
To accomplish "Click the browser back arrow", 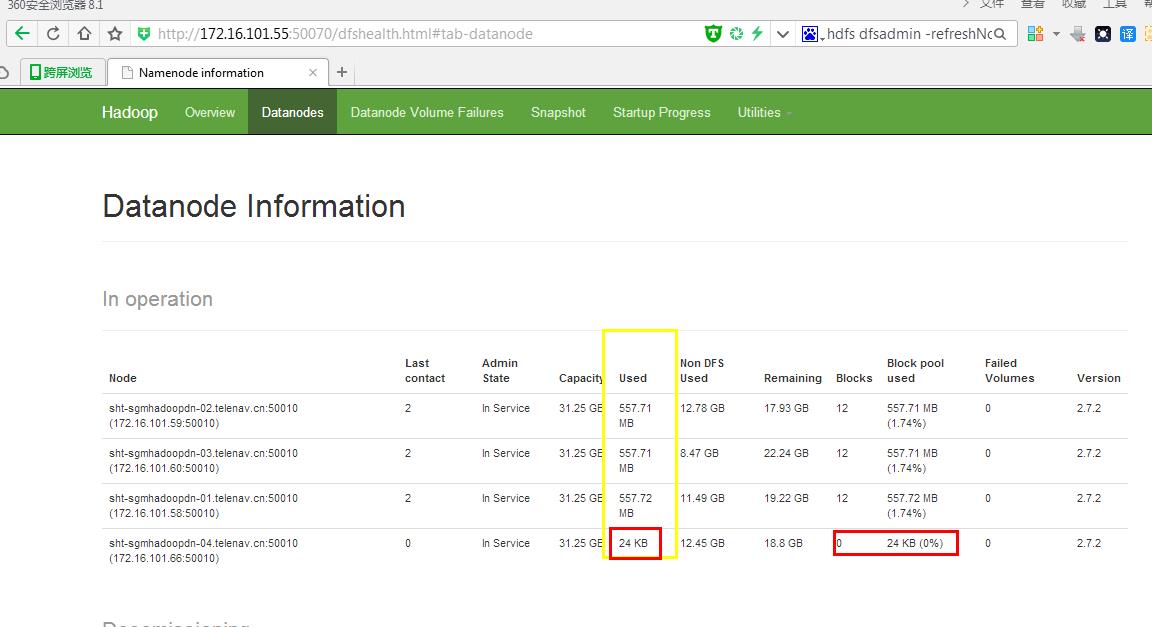I will 22,34.
